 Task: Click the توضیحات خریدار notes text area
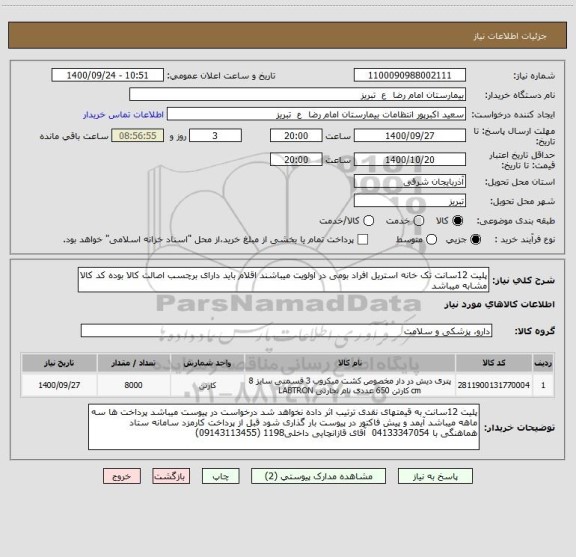click(284, 427)
